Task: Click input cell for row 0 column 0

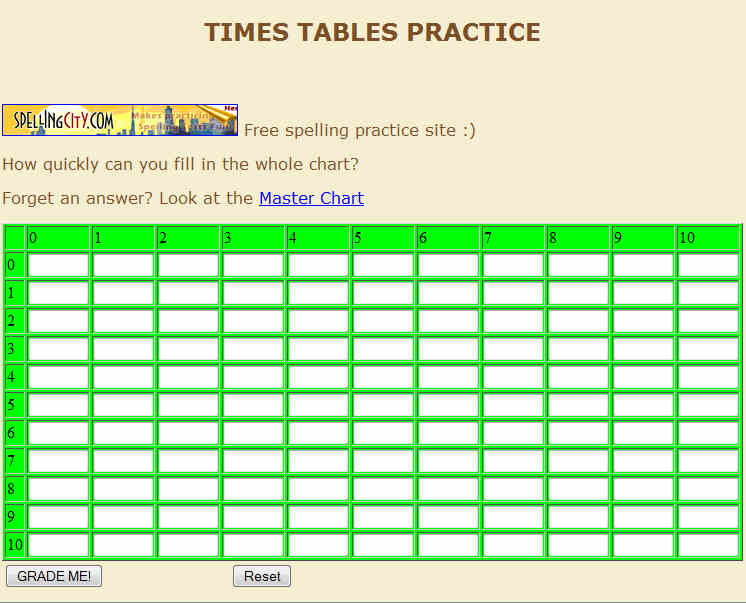Action: (58, 265)
